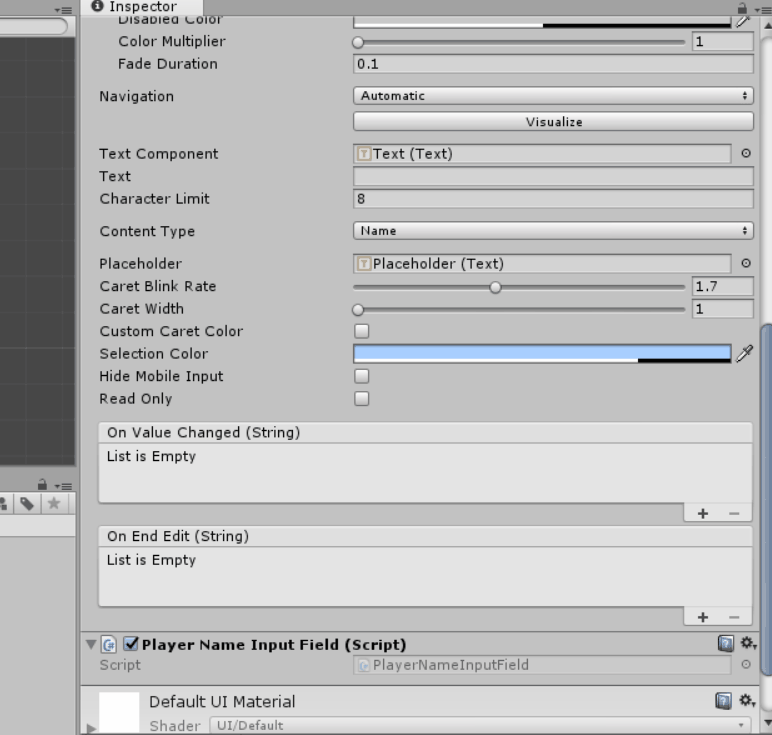The width and height of the screenshot is (772, 735).
Task: Click the Character Limit input field
Action: point(552,199)
